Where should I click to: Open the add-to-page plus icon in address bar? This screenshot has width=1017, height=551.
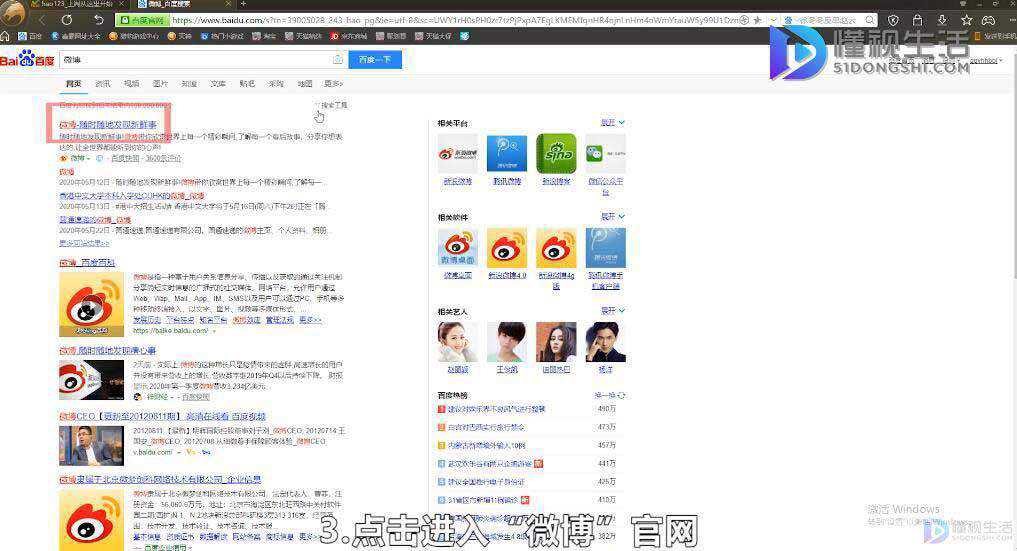point(745,20)
